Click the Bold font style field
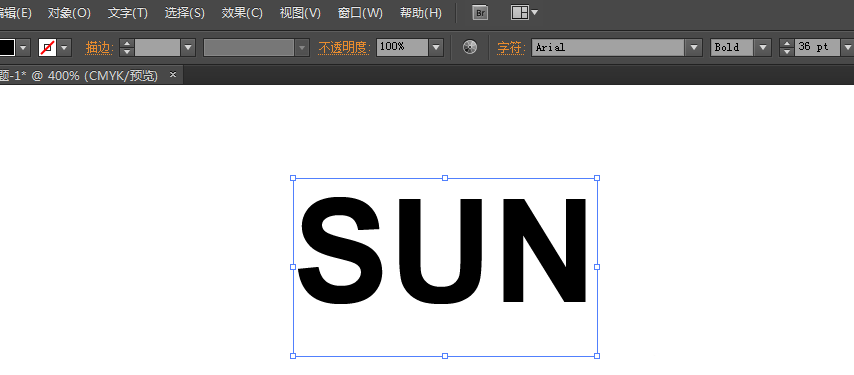Screen dimensions: 854x375 point(733,48)
